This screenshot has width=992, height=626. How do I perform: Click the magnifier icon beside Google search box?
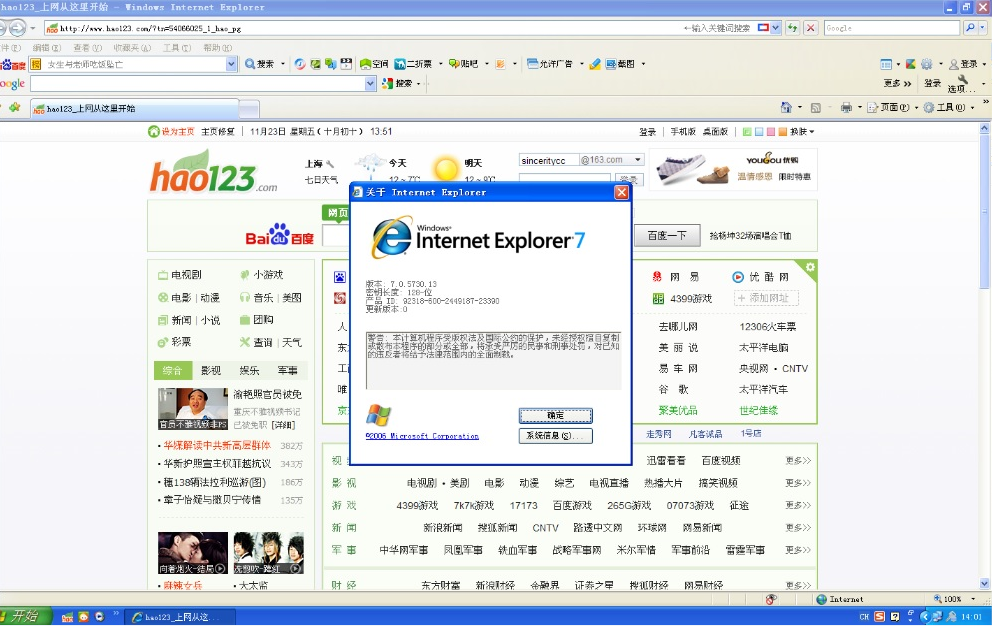969,28
